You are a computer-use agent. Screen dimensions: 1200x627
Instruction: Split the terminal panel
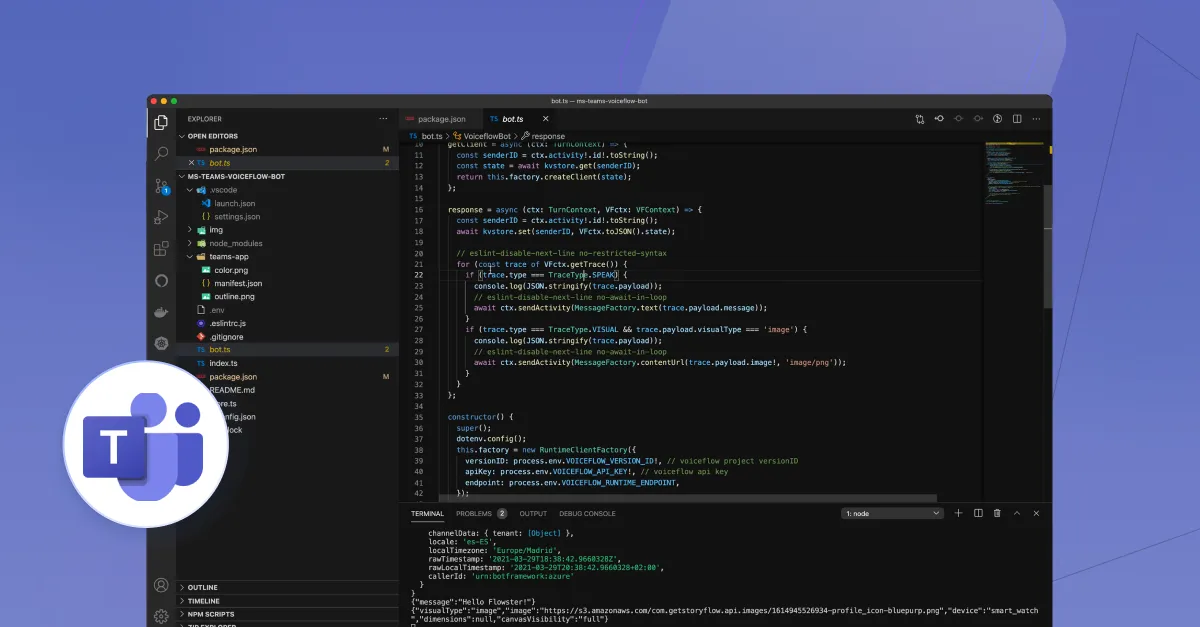pyautogui.click(x=978, y=513)
